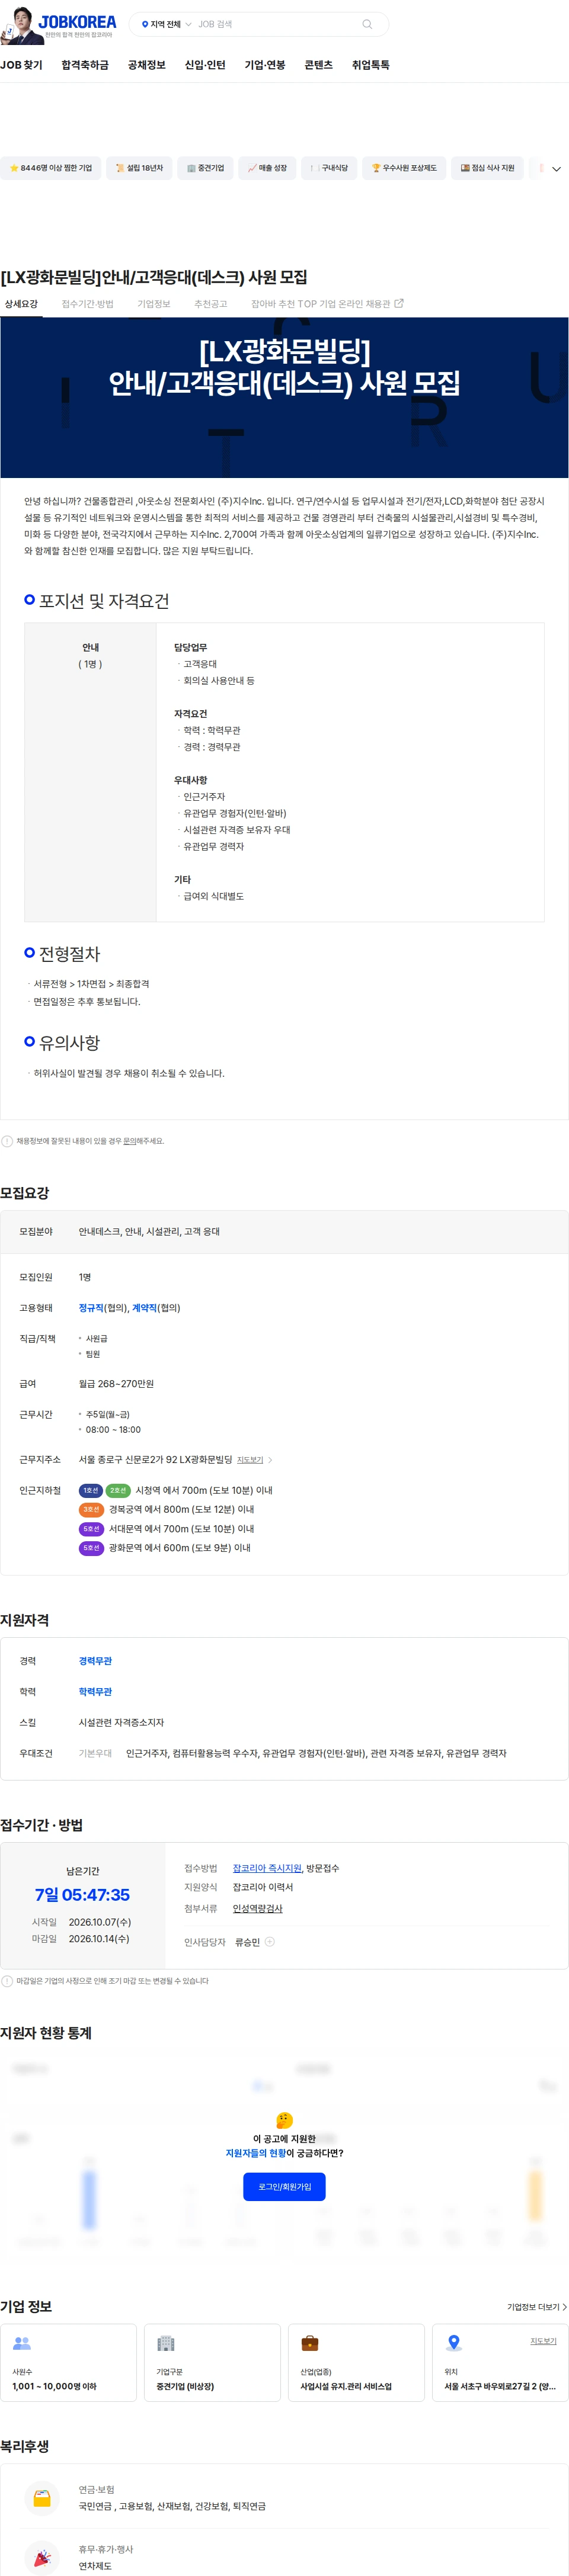Open the 공채정보 menu
Image resolution: width=569 pixels, height=2576 pixels.
click(x=146, y=65)
